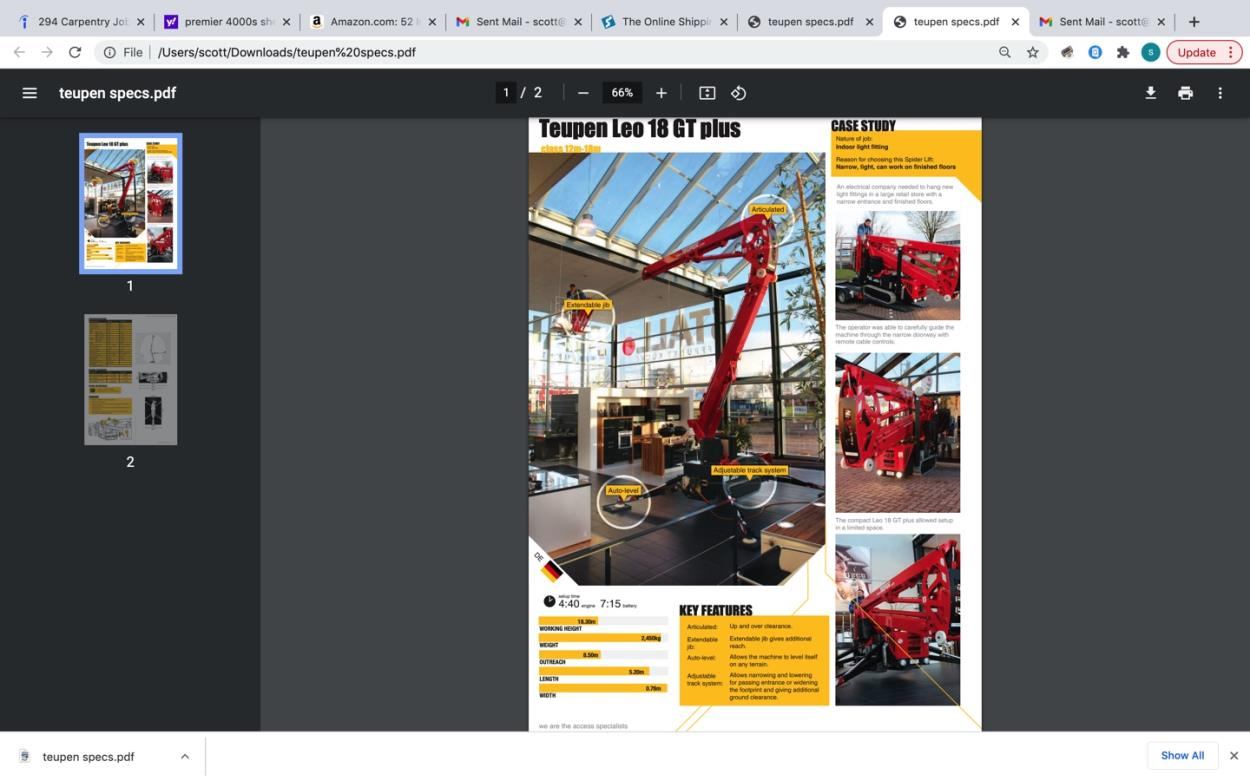Open the Chrome profile avatar S
The image size is (1250, 781).
click(x=1151, y=52)
